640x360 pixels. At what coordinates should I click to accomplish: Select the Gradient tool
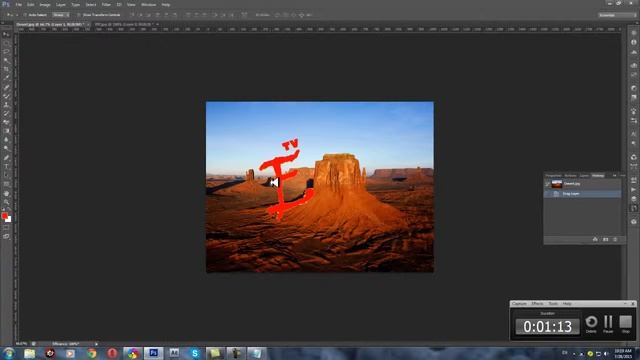(x=6, y=131)
